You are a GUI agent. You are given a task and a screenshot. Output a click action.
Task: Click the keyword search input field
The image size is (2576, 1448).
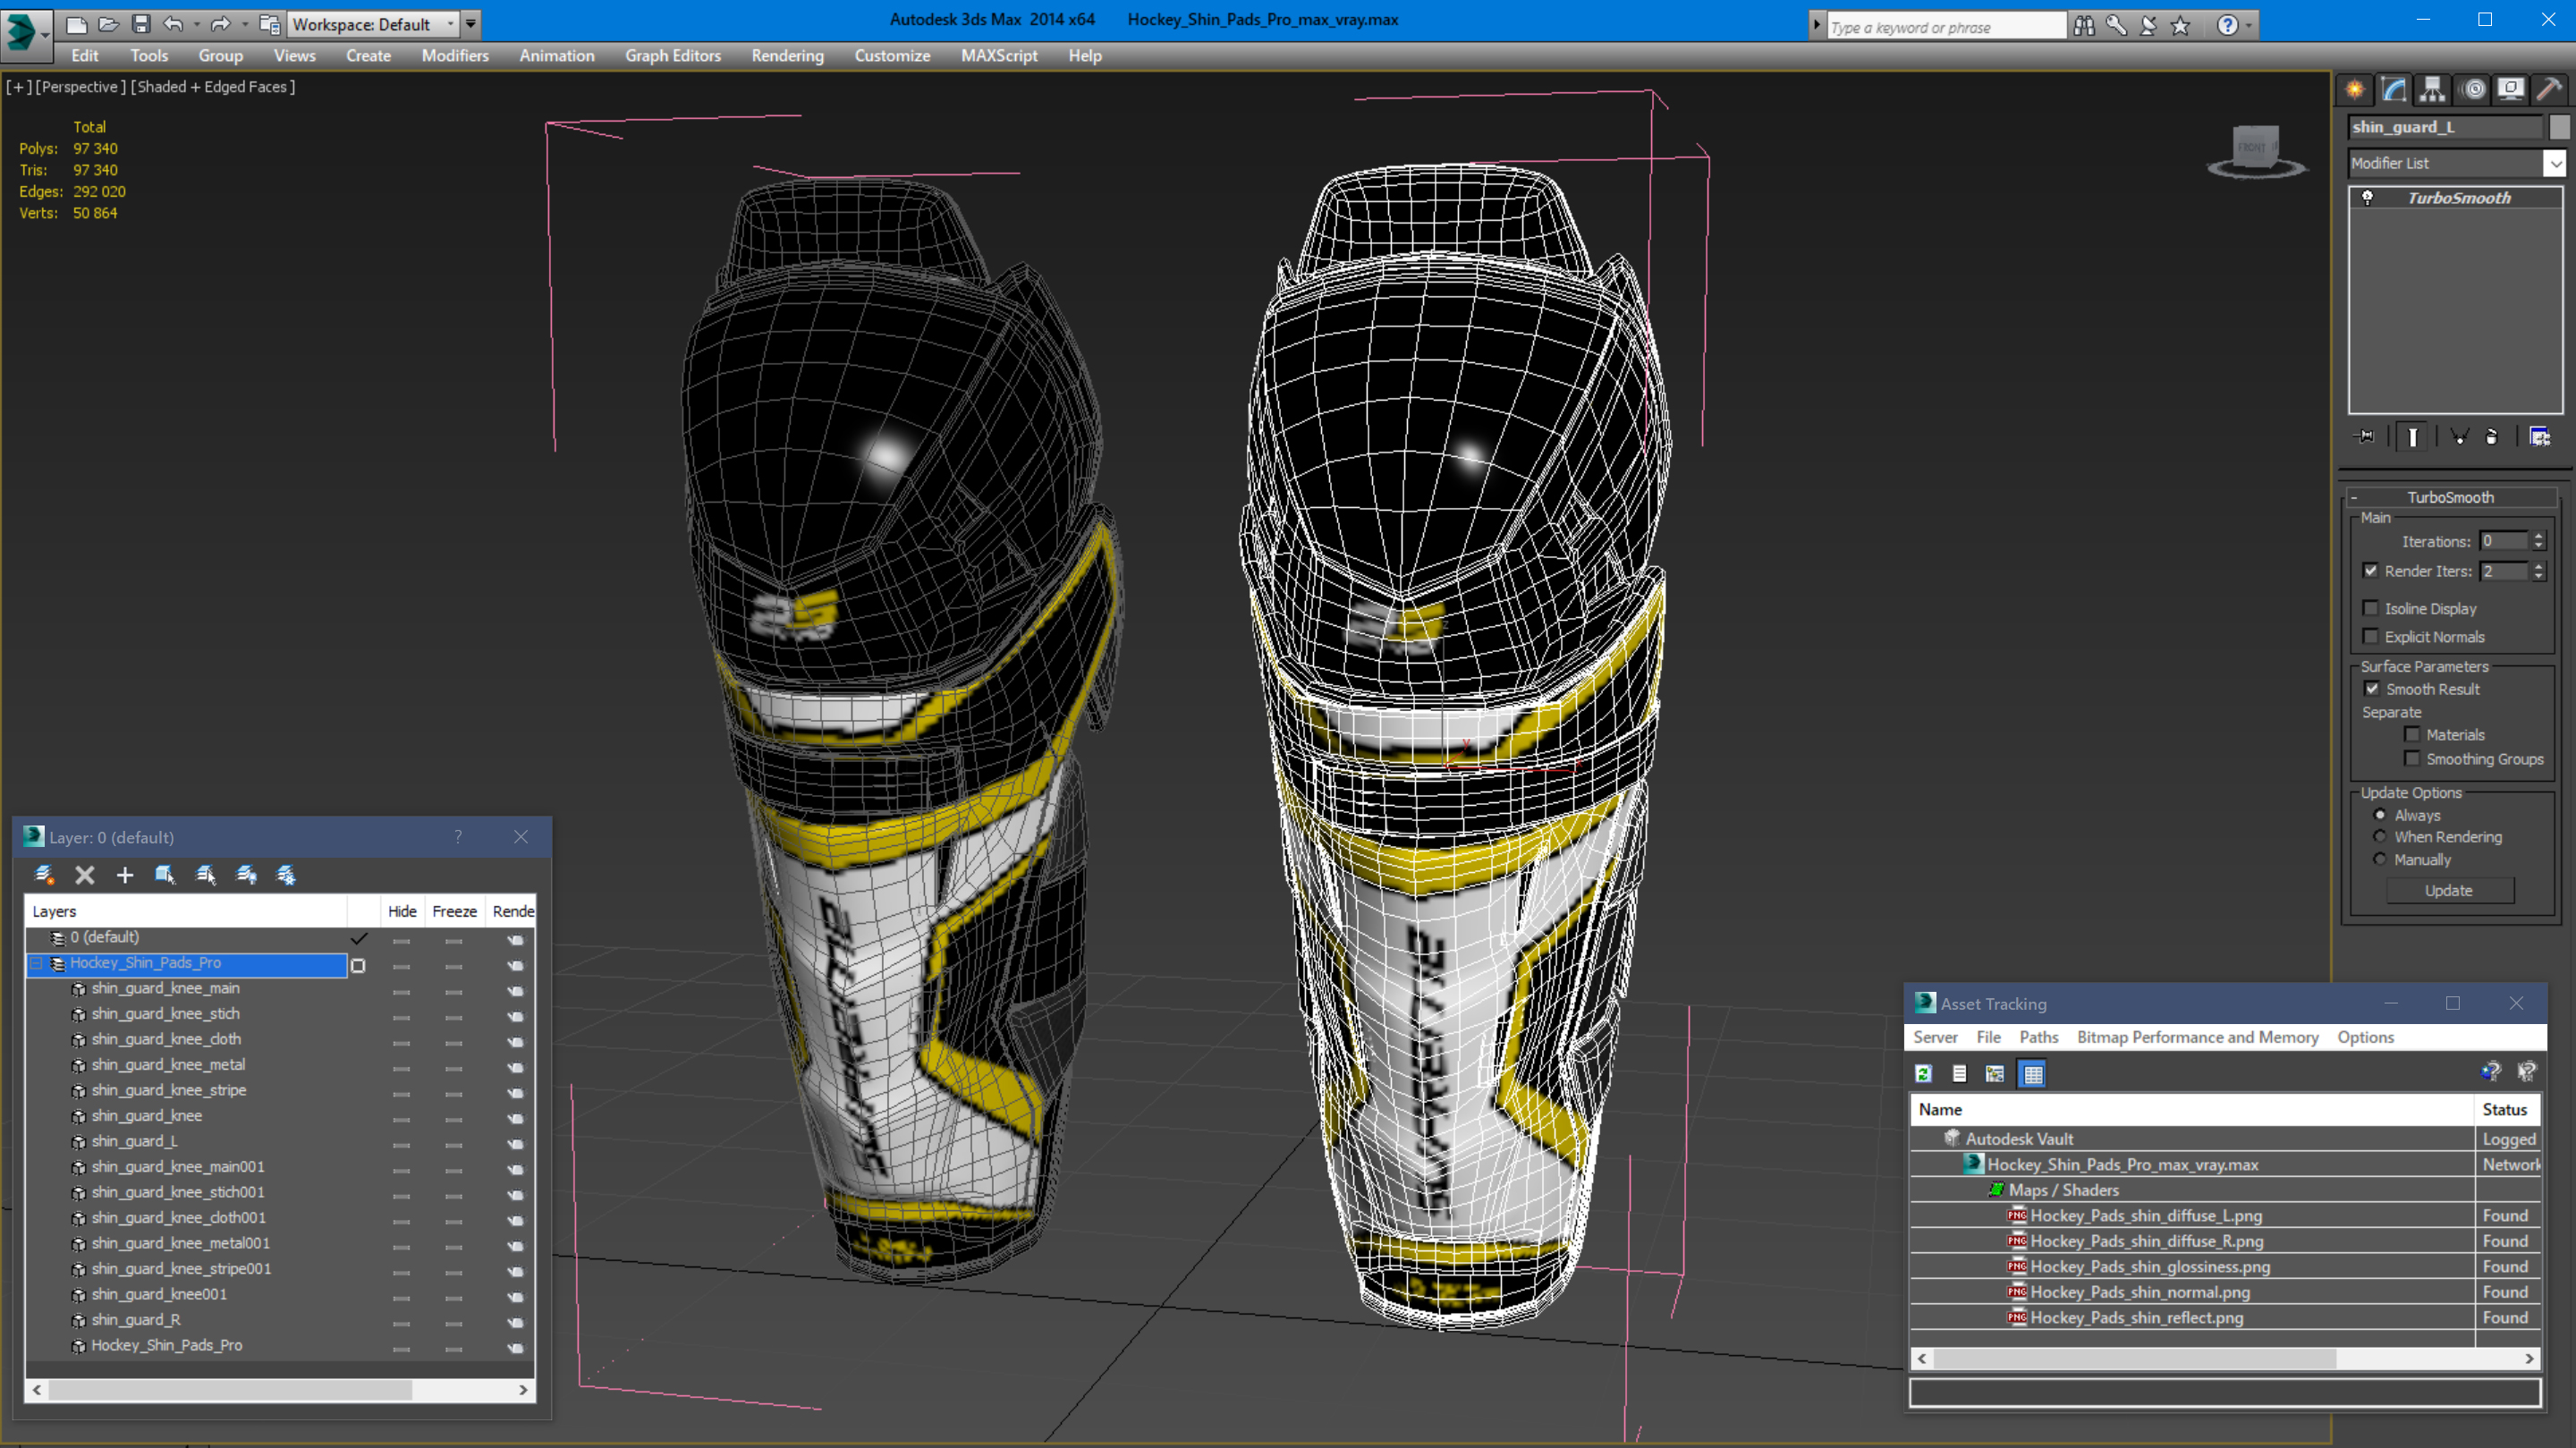tap(1944, 27)
